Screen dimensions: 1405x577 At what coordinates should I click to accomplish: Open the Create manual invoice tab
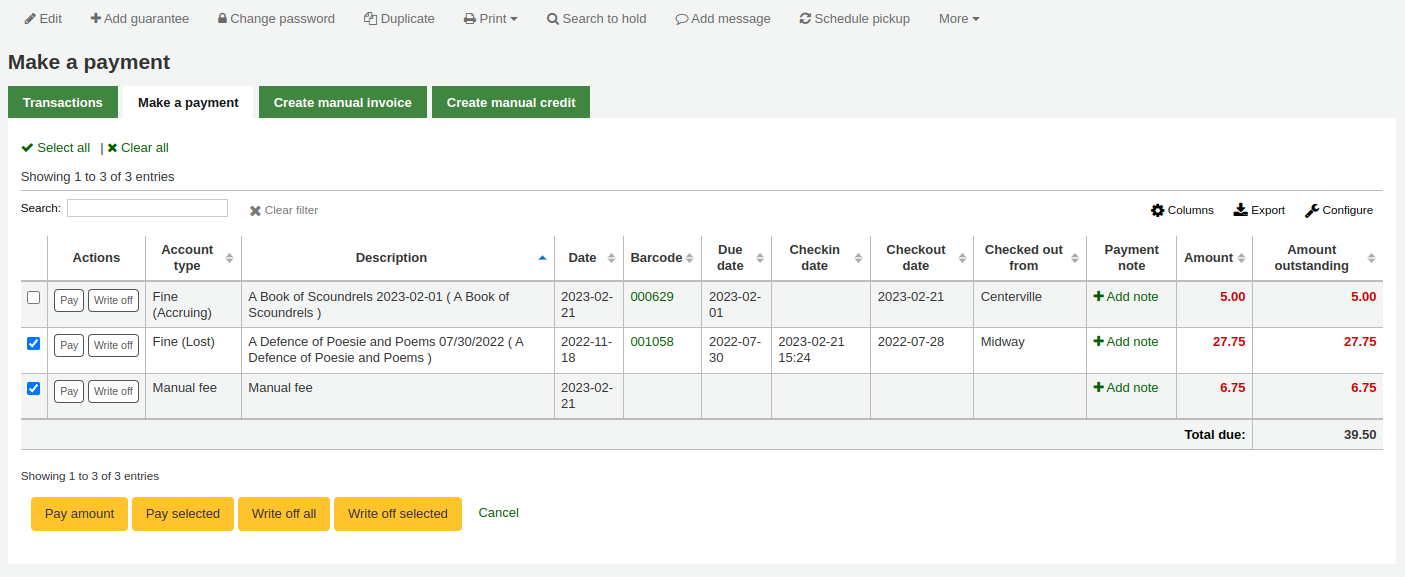(x=342, y=101)
